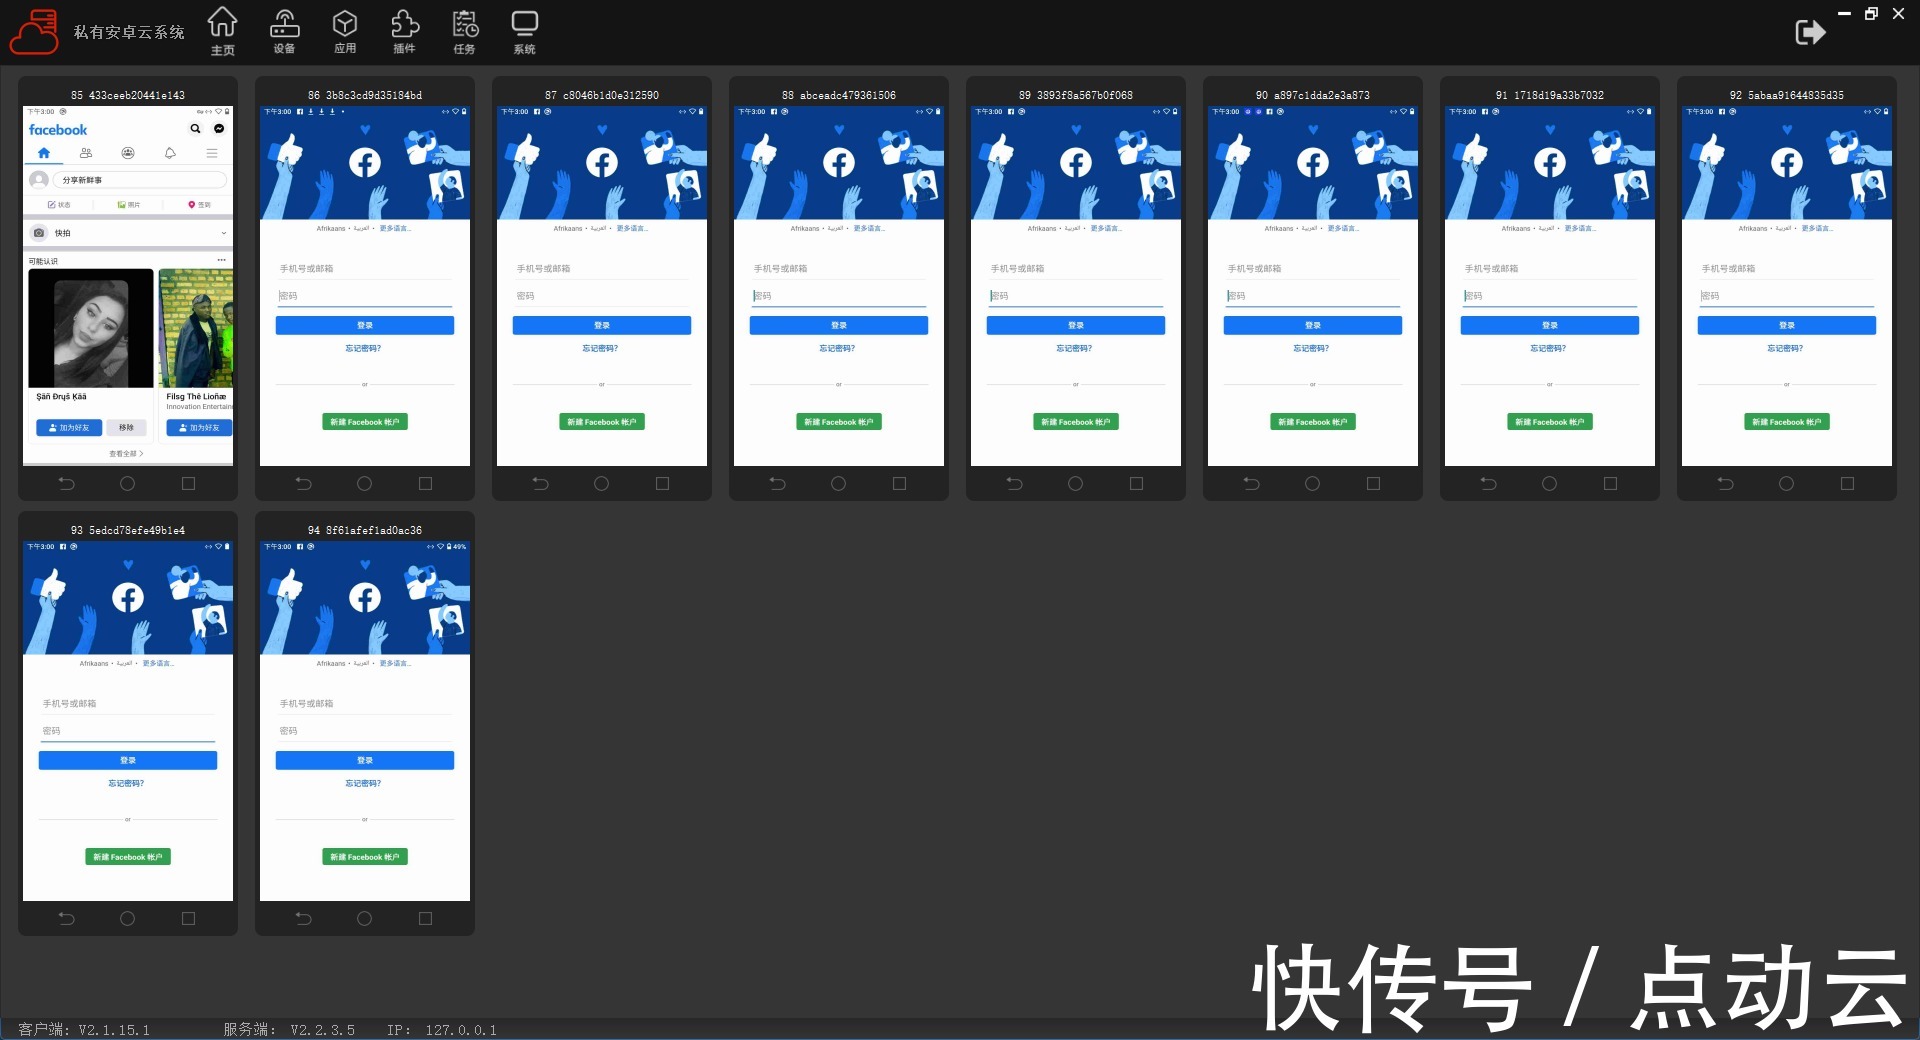Focus 密码 password field on device 94
This screenshot has width=1920, height=1040.
pyautogui.click(x=365, y=731)
